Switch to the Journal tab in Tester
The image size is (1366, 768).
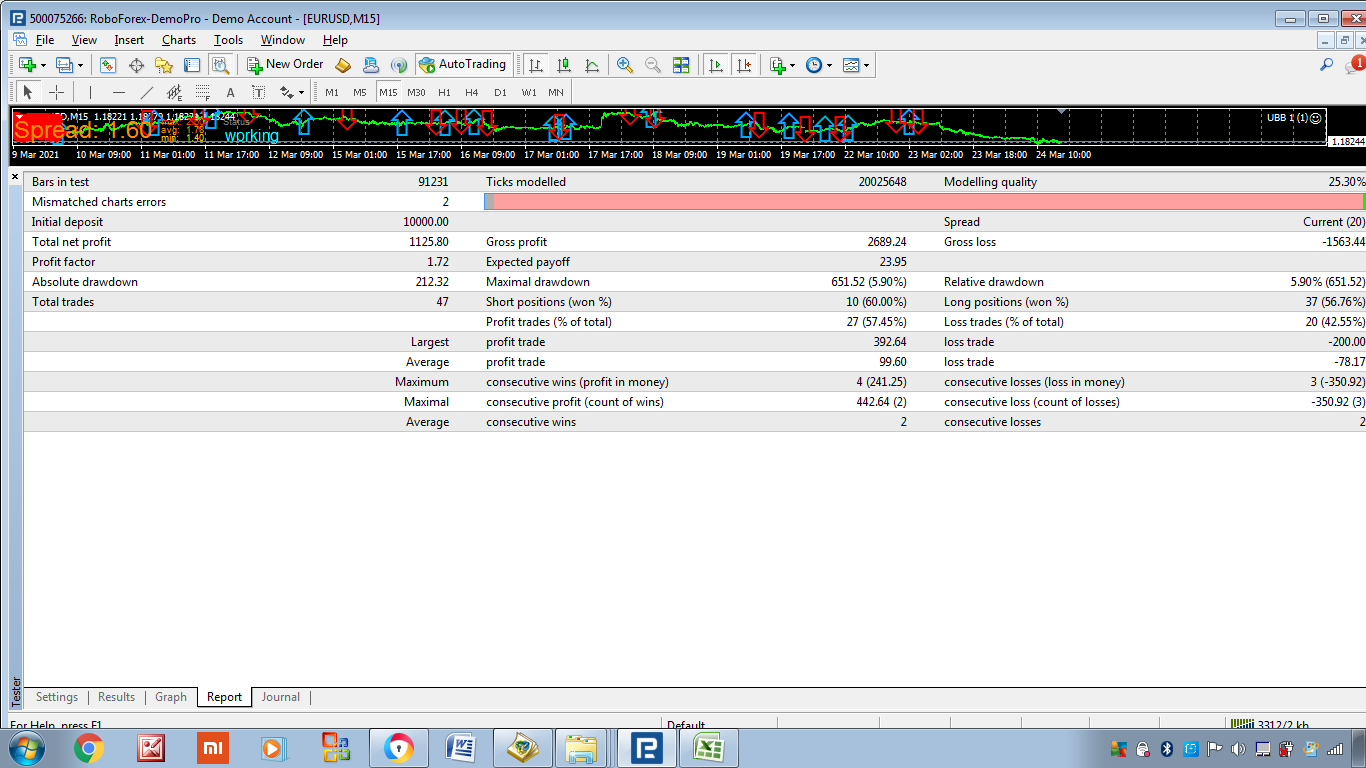pos(281,697)
